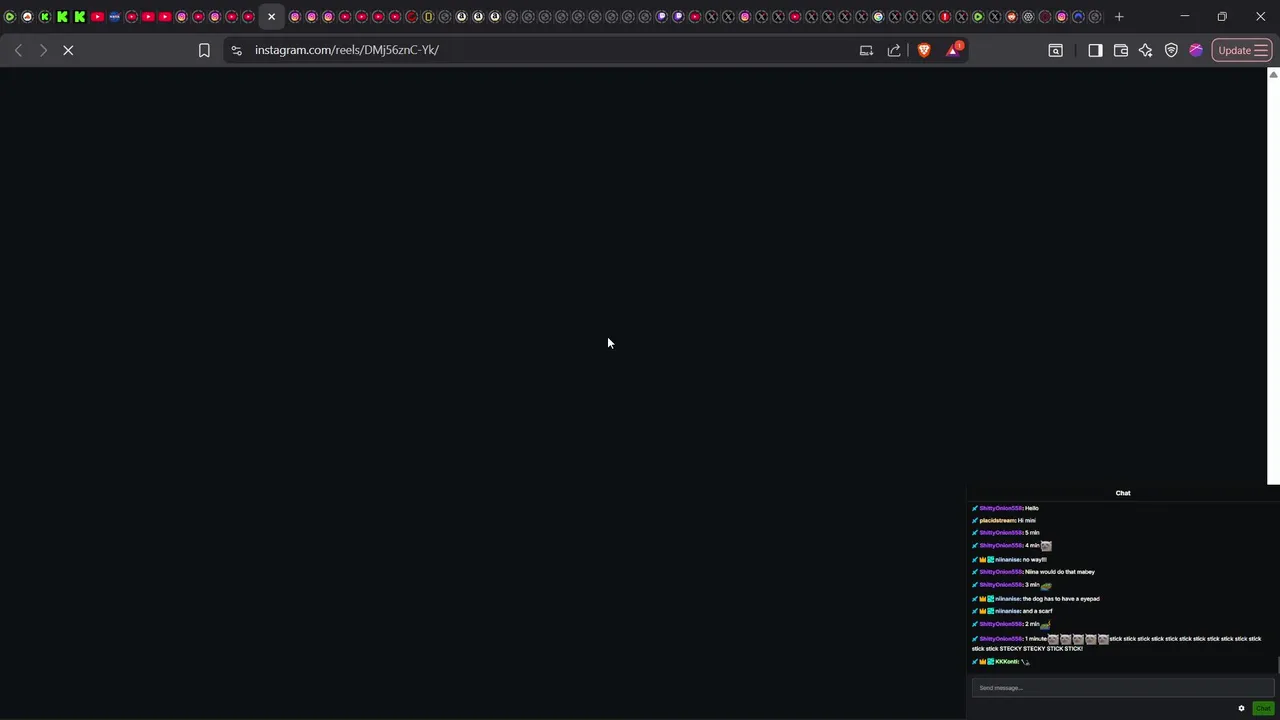Stop loading the Instagram page
The height and width of the screenshot is (720, 1280).
coord(68,50)
